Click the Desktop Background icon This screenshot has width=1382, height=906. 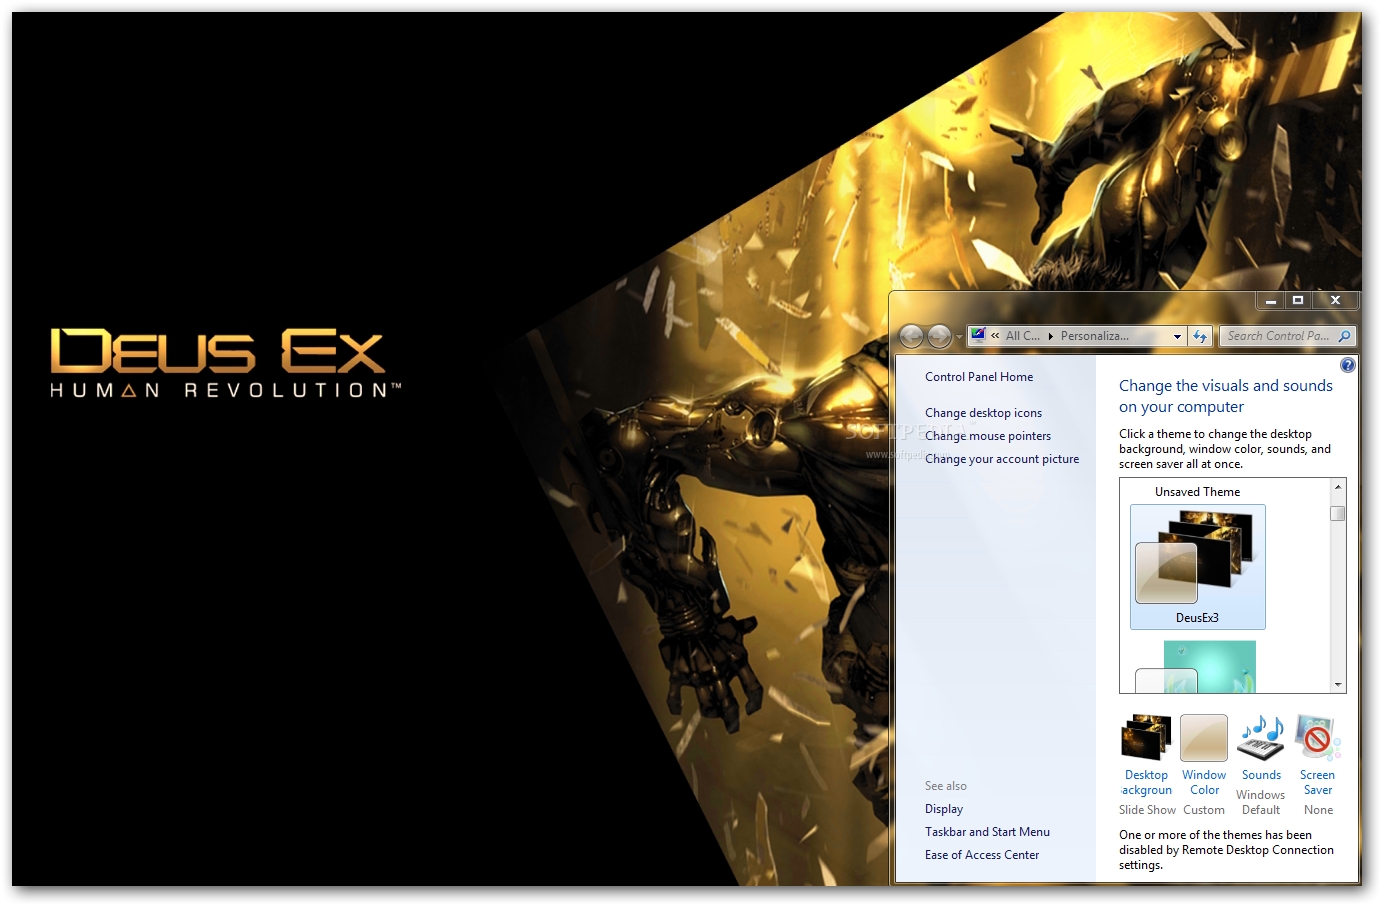(x=1146, y=738)
